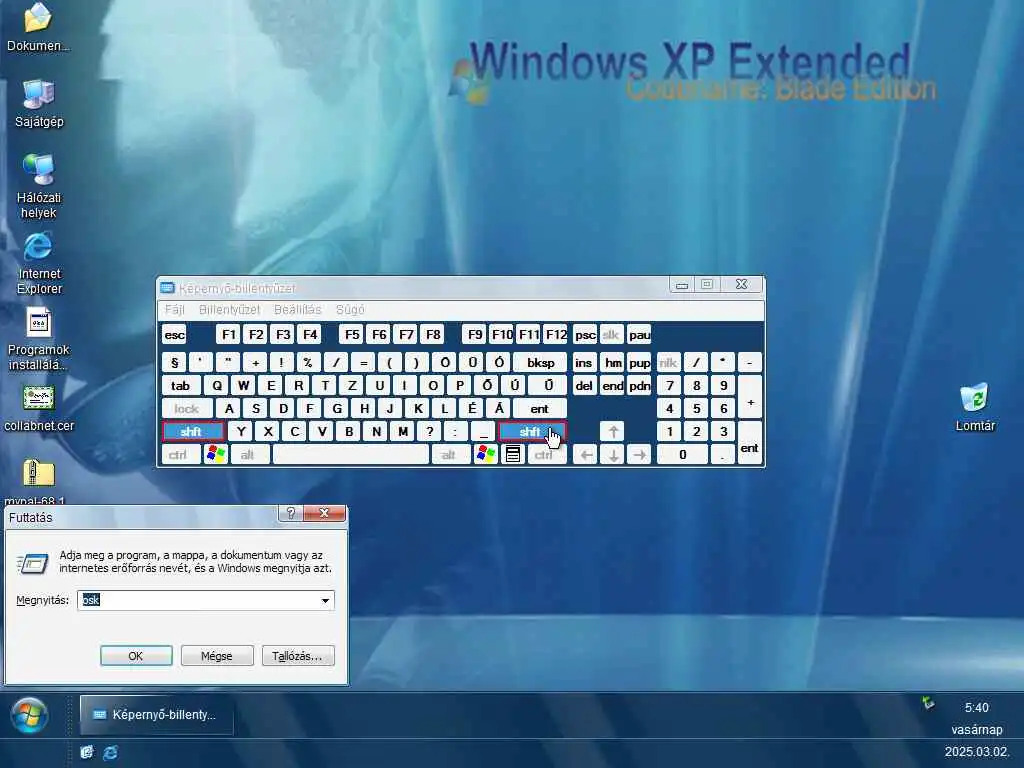Click the § key on keyboard

point(174,362)
